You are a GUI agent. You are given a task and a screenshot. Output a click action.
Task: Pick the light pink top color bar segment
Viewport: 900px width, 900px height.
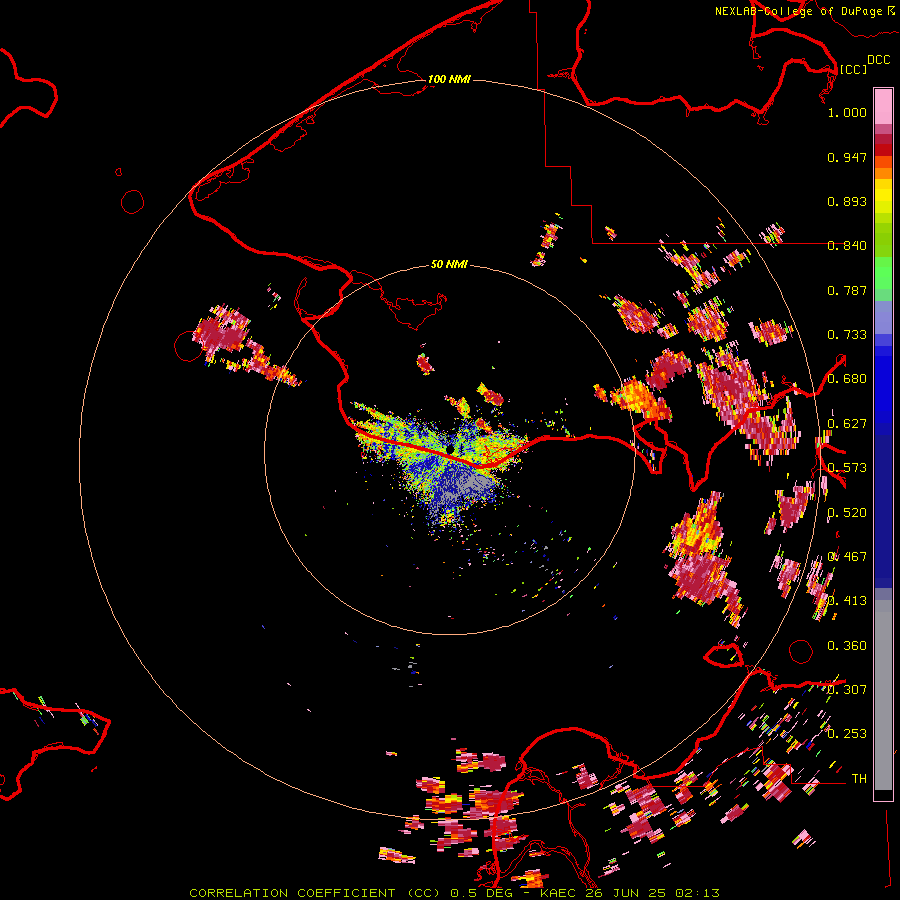coord(883,106)
